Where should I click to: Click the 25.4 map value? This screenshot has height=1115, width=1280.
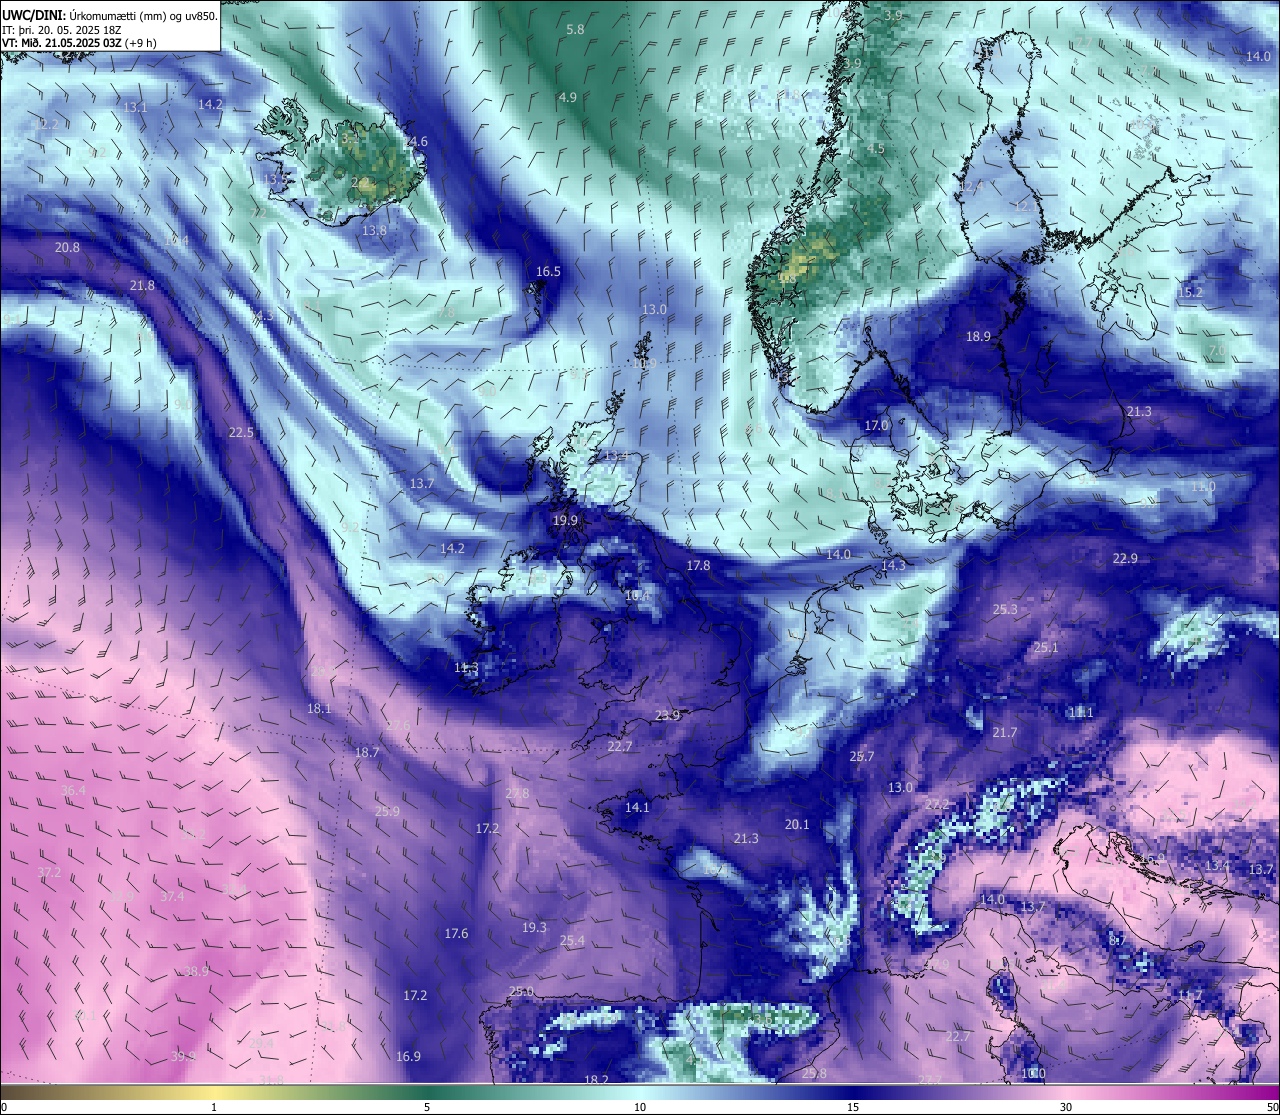click(572, 940)
